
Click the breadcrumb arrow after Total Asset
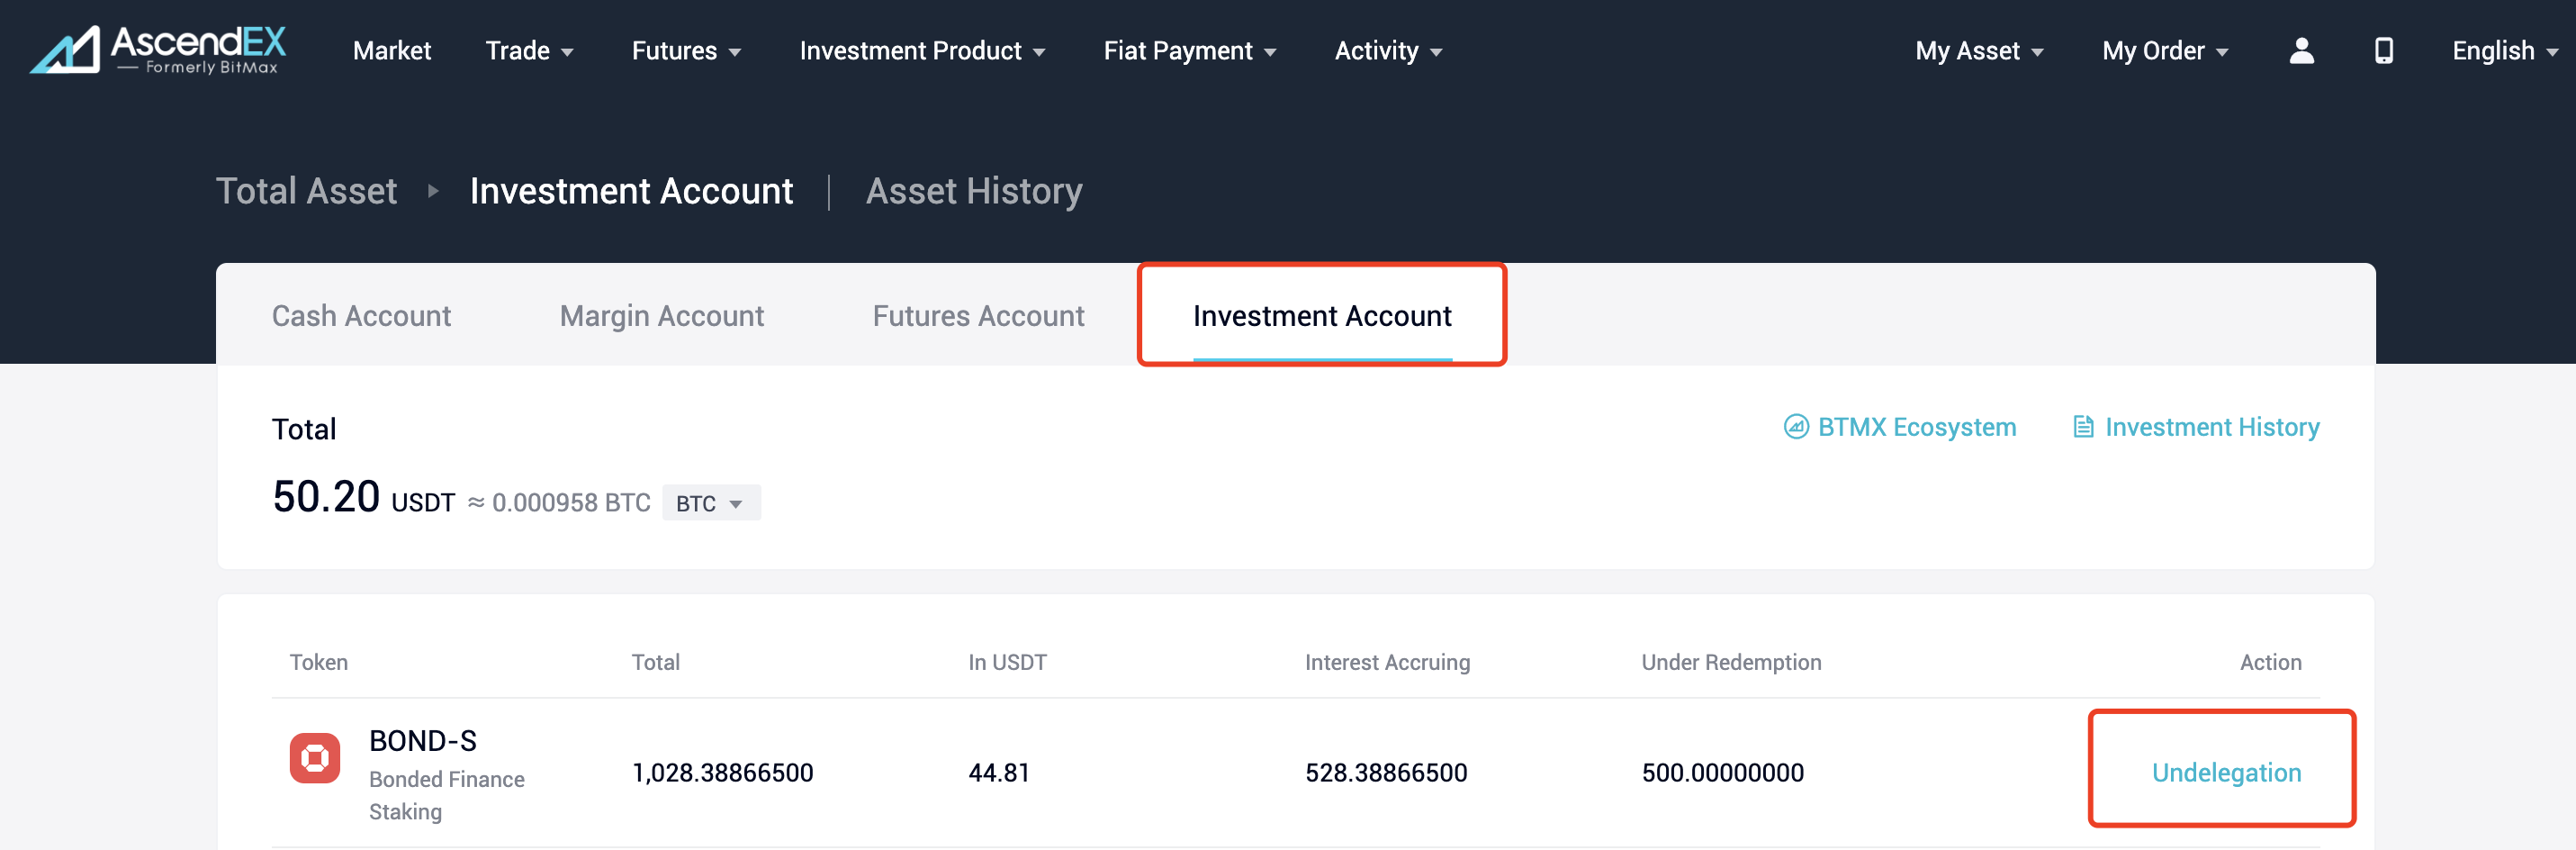(433, 191)
